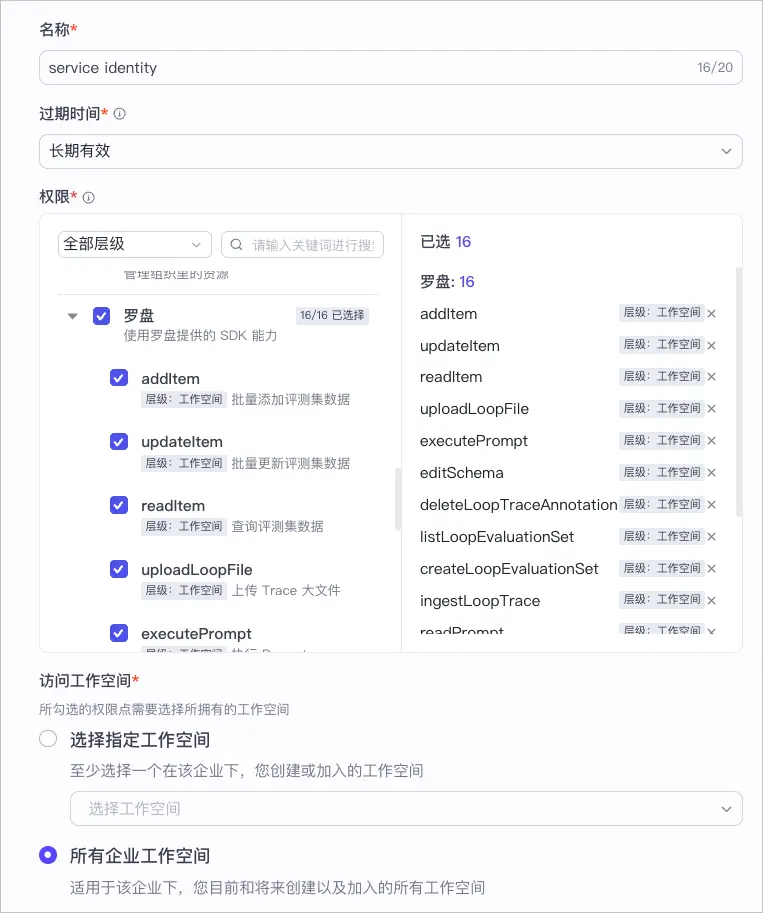Remove updateItem from selected list
Image resolution: width=763 pixels, height=913 pixels.
click(x=711, y=345)
